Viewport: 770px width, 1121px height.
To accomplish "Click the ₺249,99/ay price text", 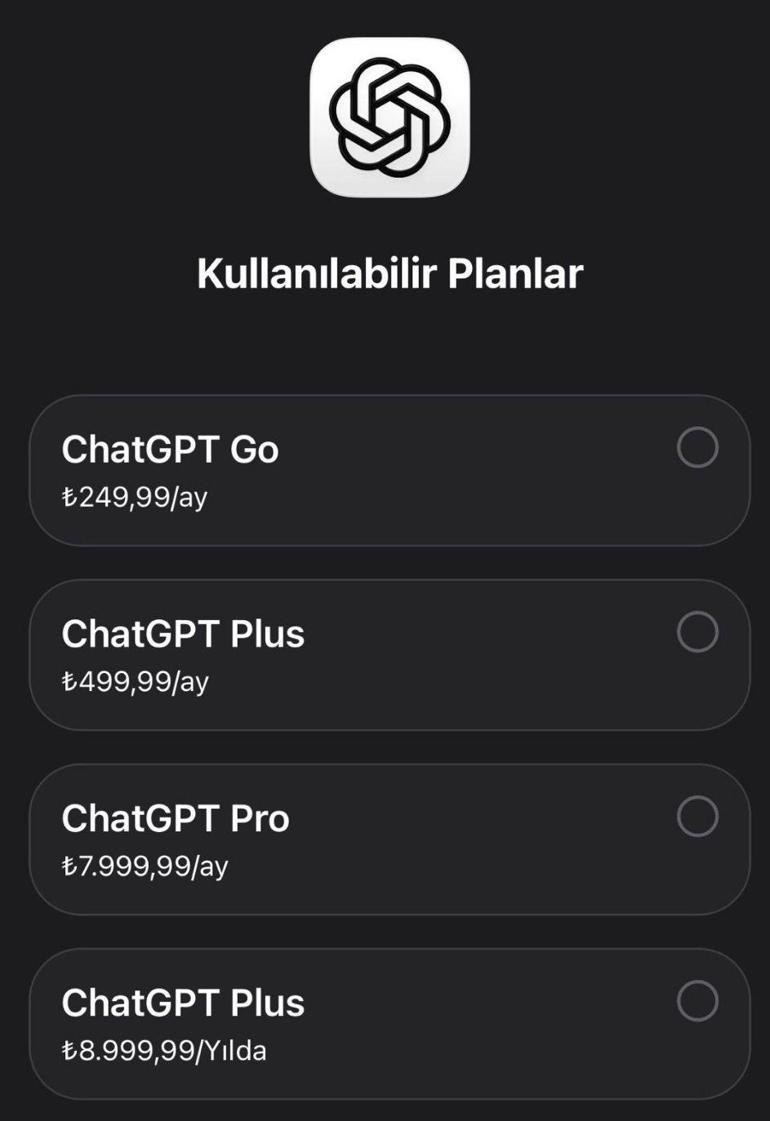I will tap(134, 497).
